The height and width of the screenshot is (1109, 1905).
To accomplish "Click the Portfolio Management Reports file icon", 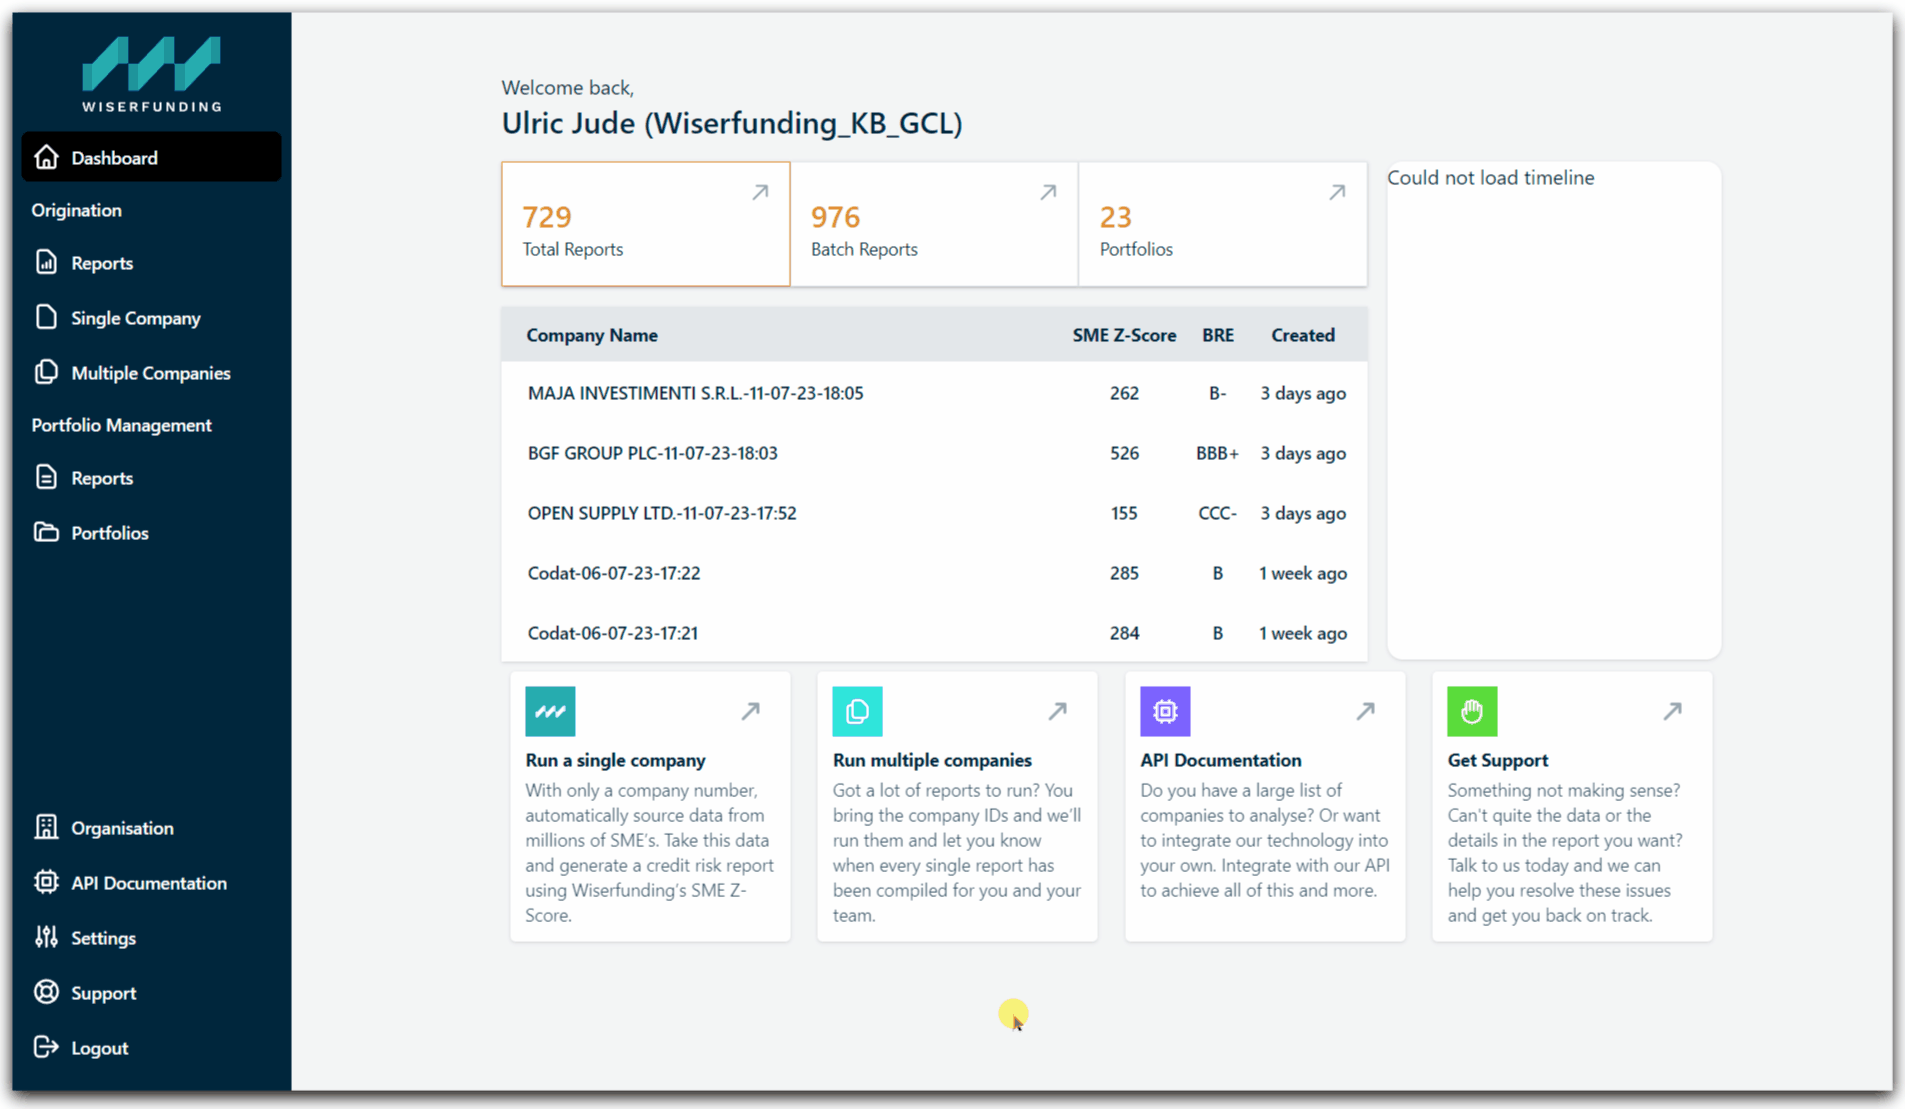I will tap(46, 477).
